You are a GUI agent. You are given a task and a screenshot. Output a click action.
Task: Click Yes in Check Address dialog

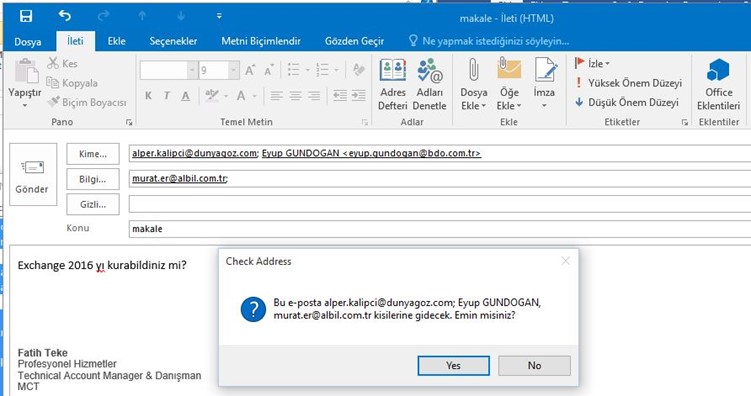(x=454, y=366)
